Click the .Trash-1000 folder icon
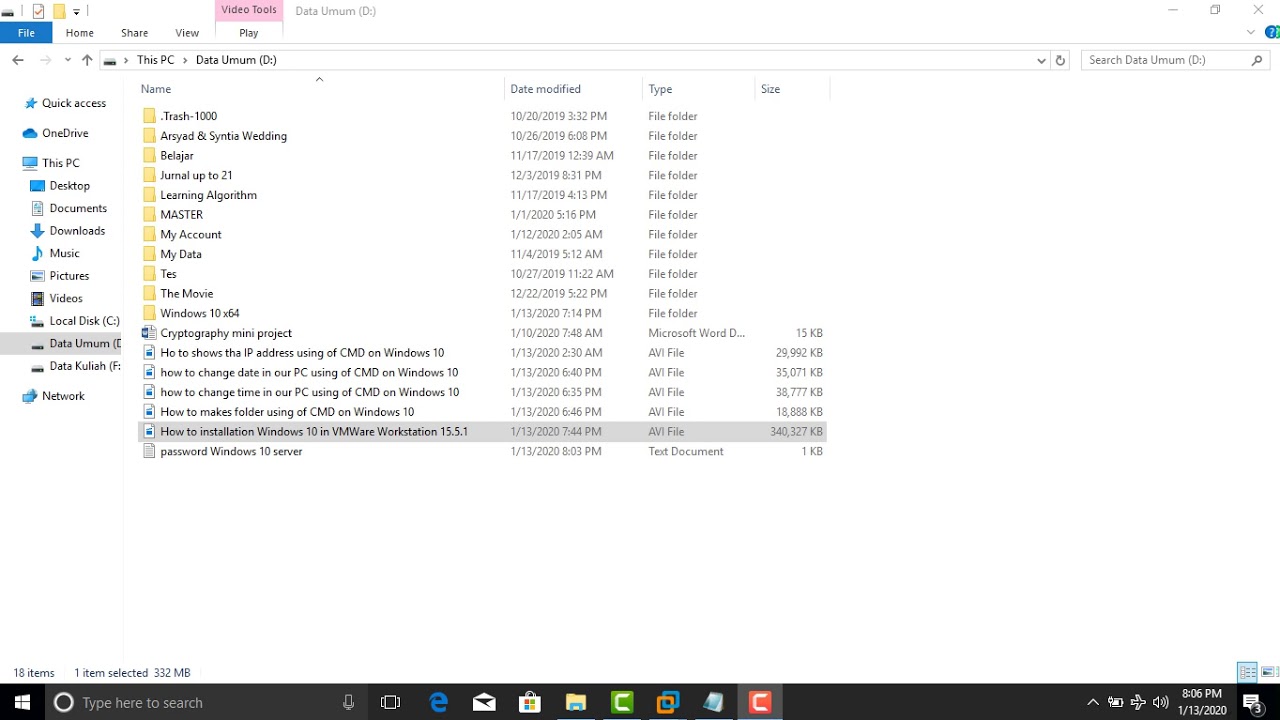This screenshot has height=720, width=1280. [149, 116]
